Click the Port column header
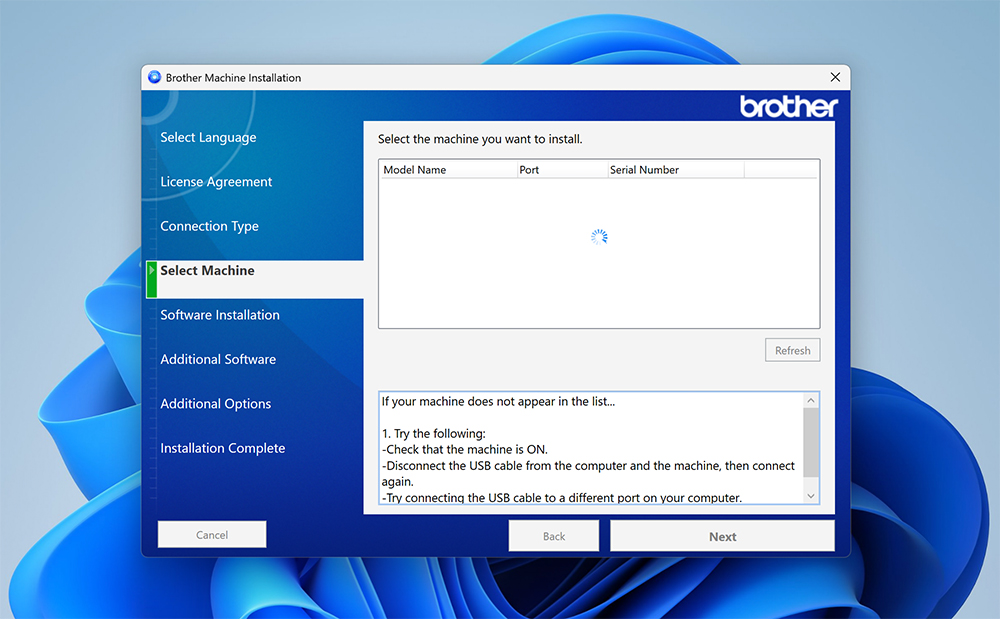This screenshot has width=1000, height=620. click(562, 170)
